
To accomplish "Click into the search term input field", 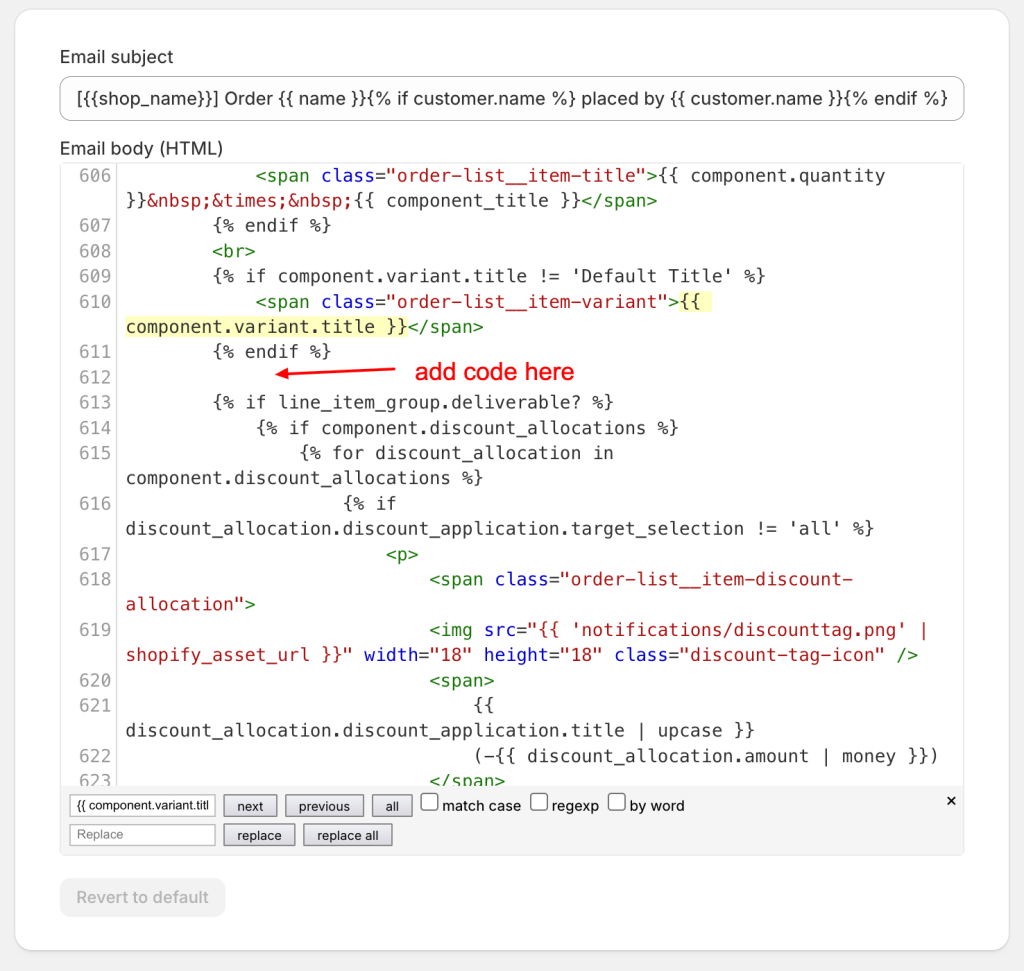I will pos(142,806).
